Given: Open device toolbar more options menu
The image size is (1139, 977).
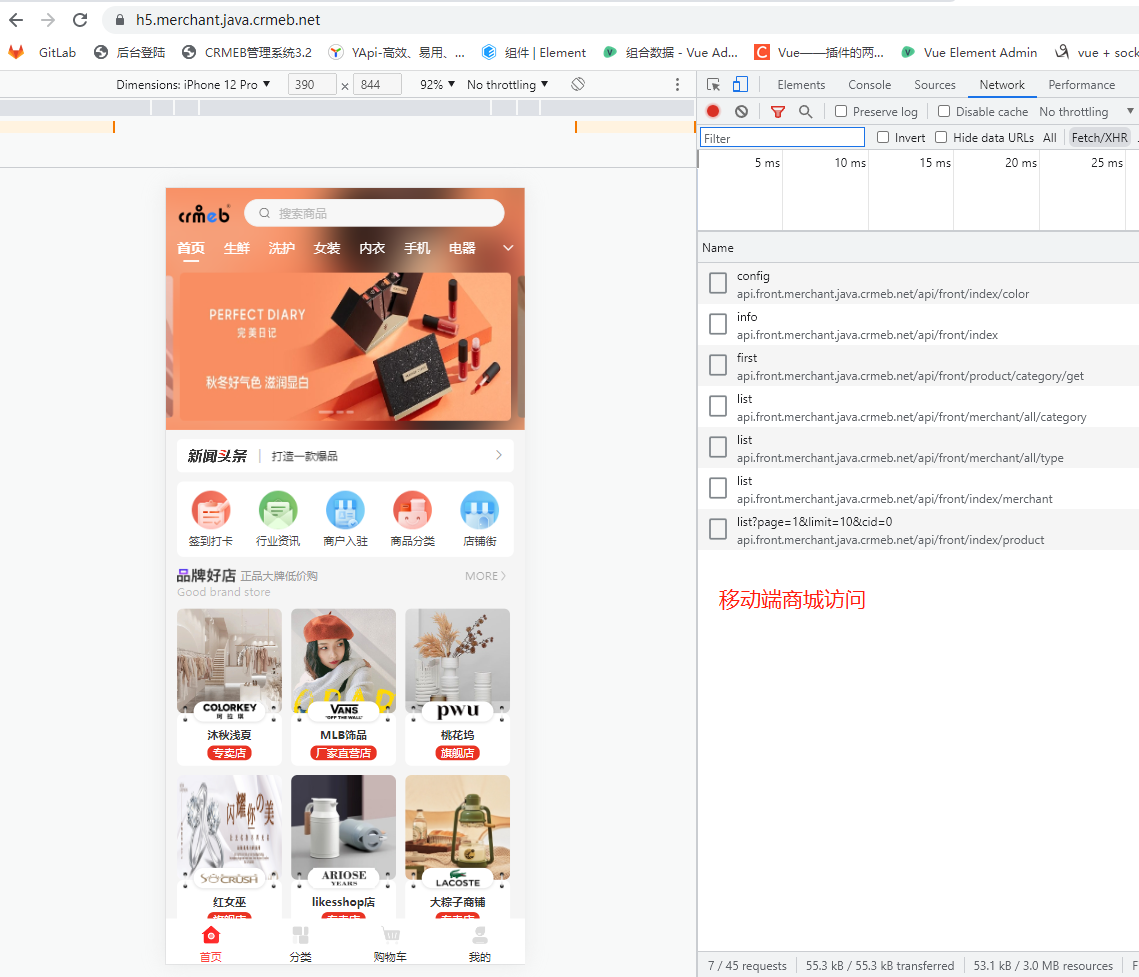Looking at the screenshot, I should pyautogui.click(x=677, y=84).
